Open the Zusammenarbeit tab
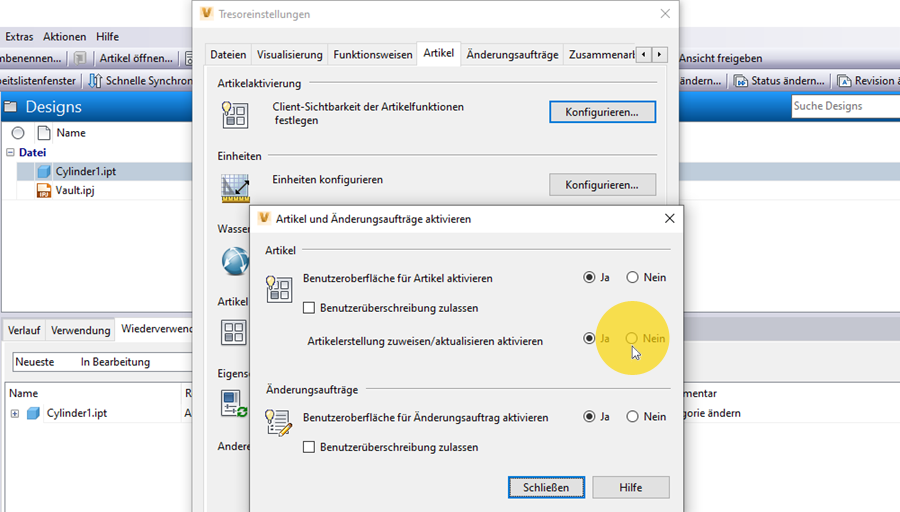Image resolution: width=900 pixels, height=512 pixels. [x=601, y=55]
